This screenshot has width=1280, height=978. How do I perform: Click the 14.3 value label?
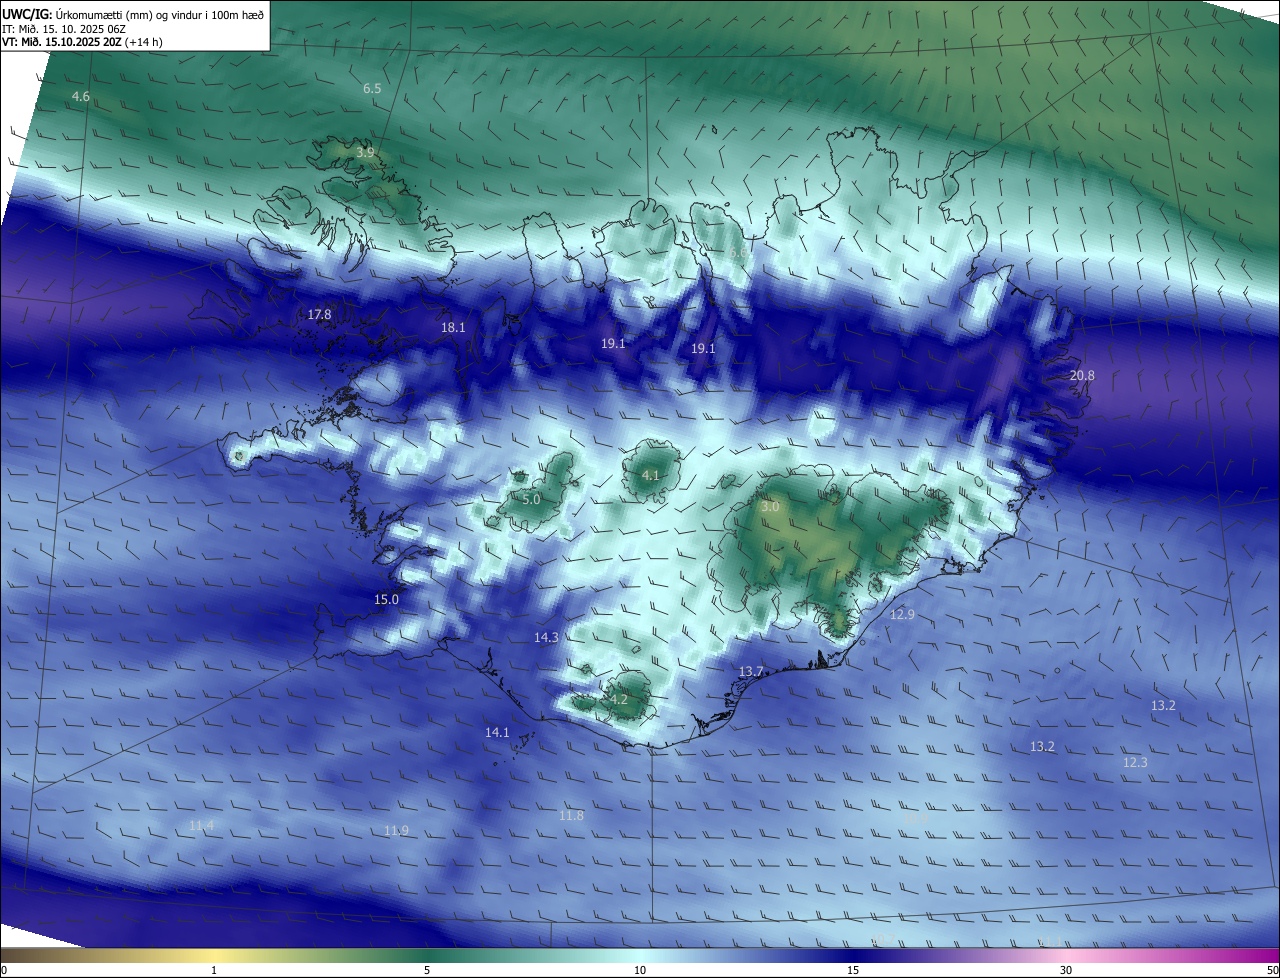pyautogui.click(x=546, y=637)
